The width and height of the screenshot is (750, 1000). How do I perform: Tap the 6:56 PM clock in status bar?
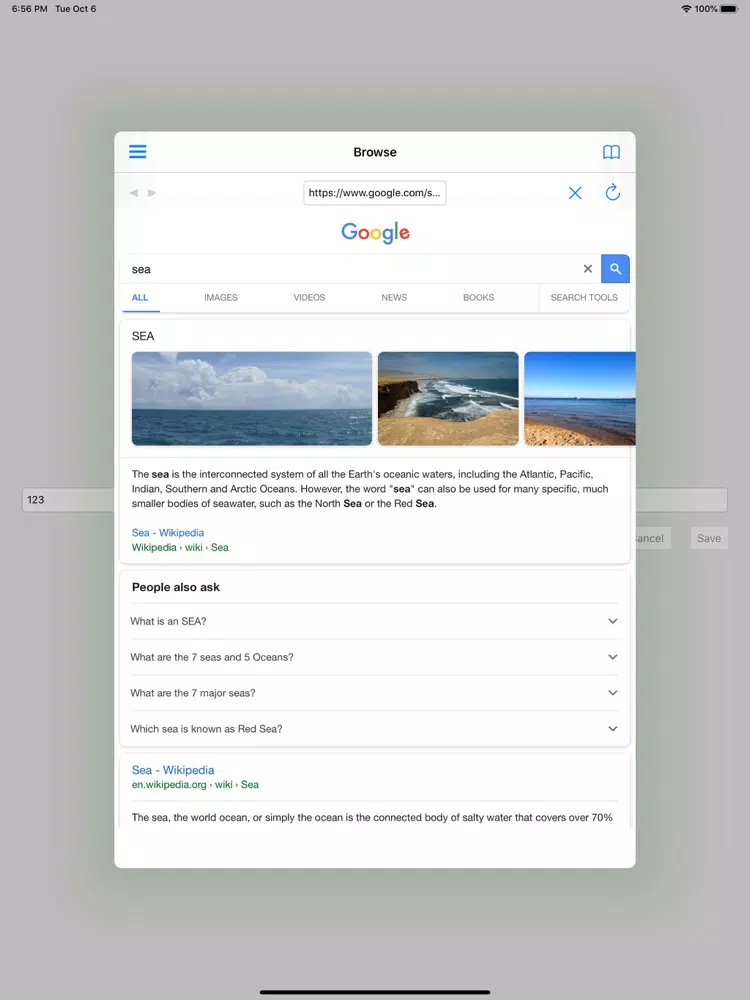coord(29,9)
